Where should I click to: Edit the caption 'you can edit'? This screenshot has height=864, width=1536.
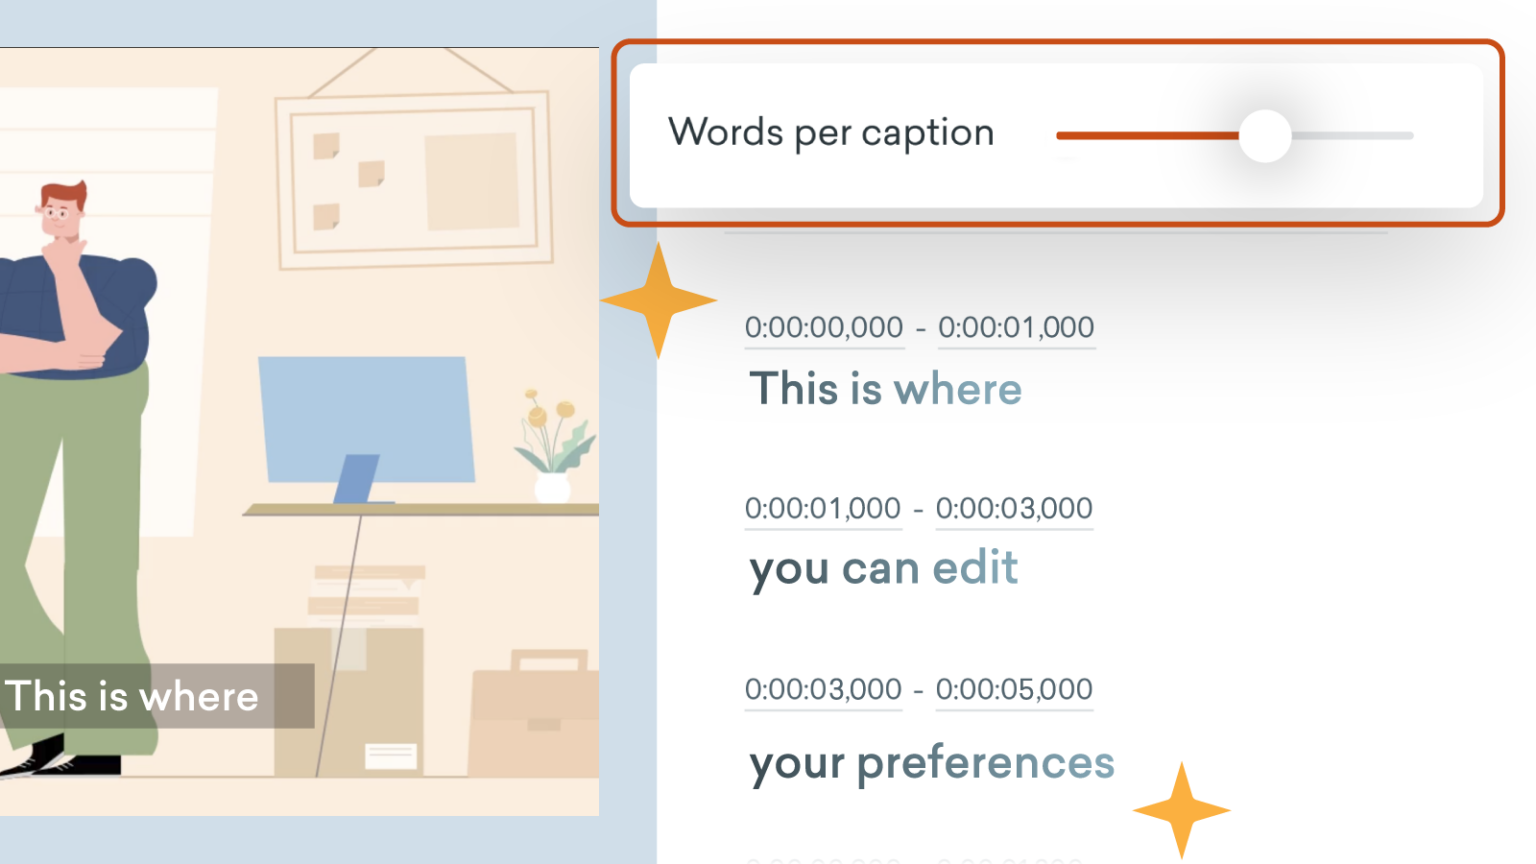click(x=884, y=568)
